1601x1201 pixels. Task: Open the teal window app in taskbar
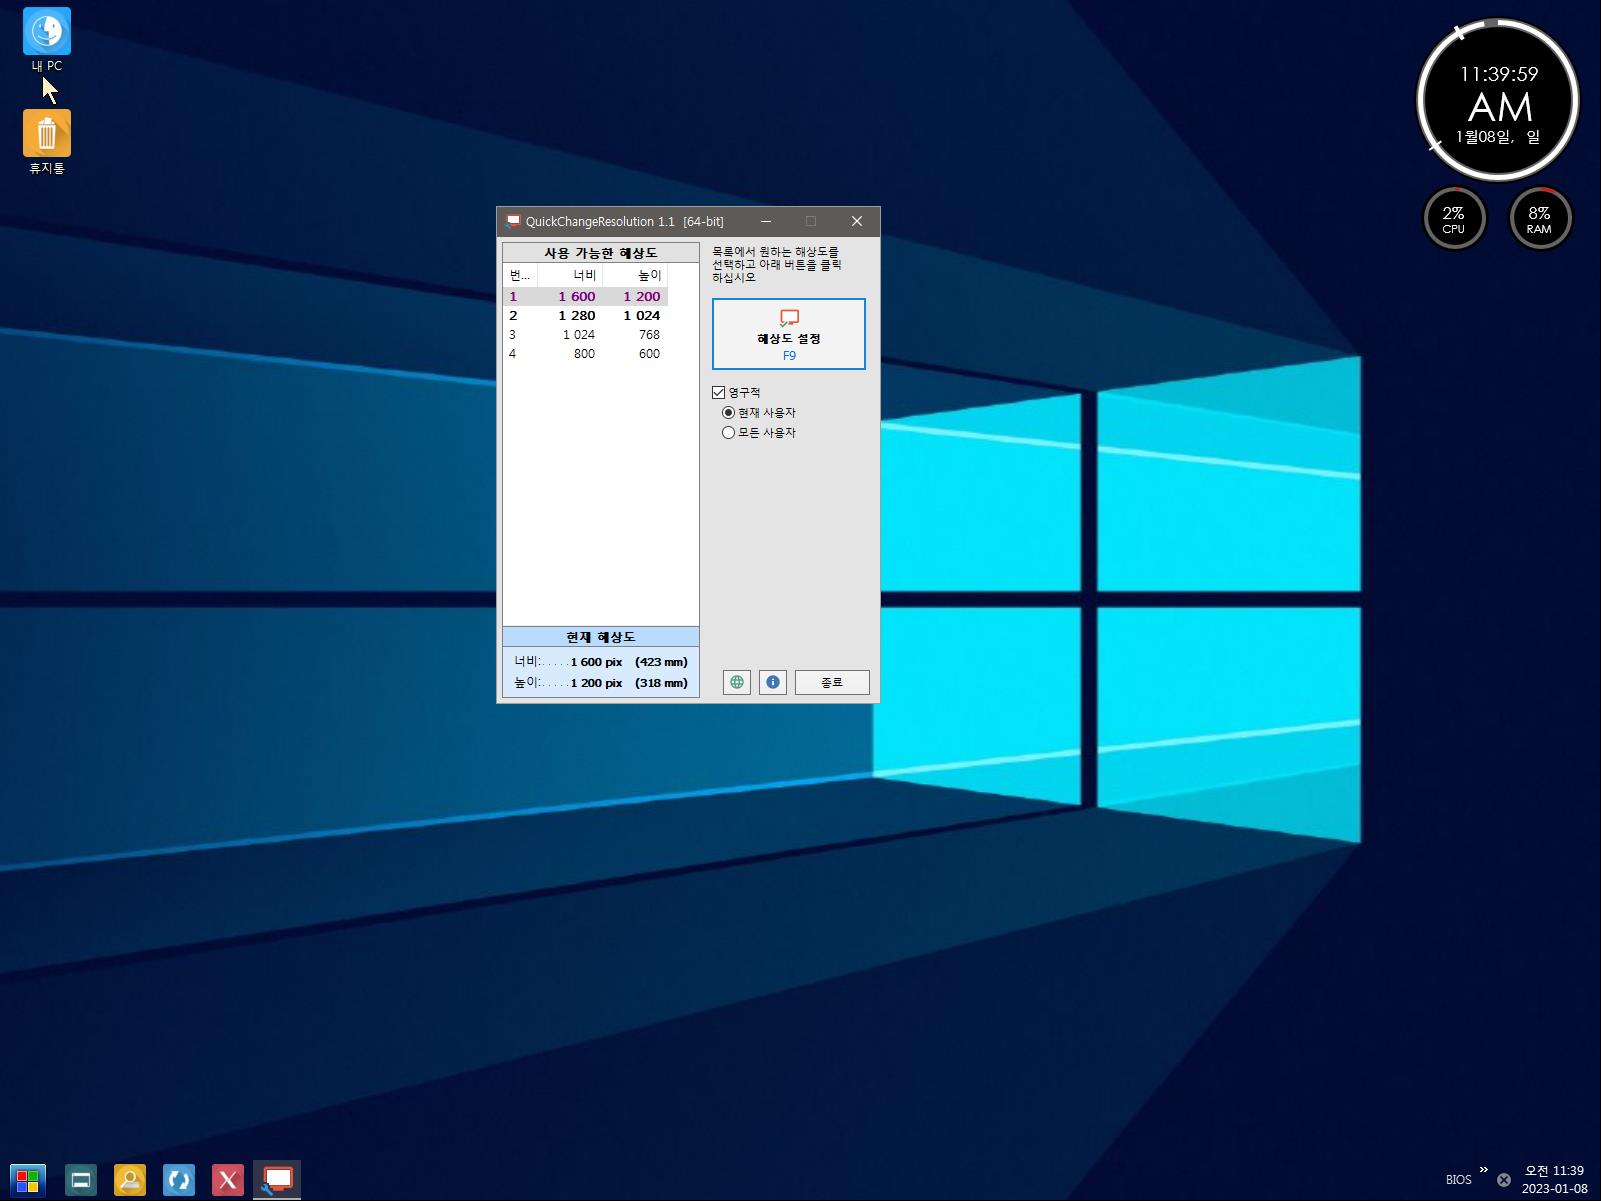(x=81, y=1180)
